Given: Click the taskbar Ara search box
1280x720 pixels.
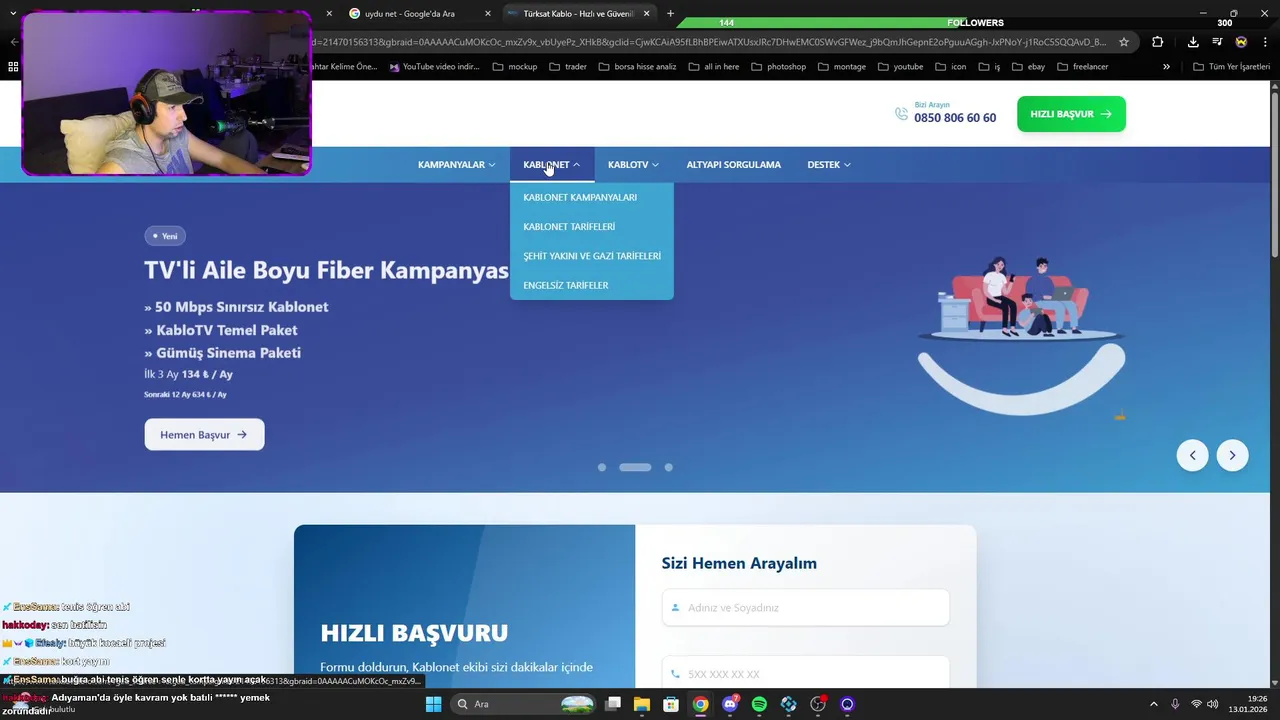Looking at the screenshot, I should pyautogui.click(x=523, y=704).
